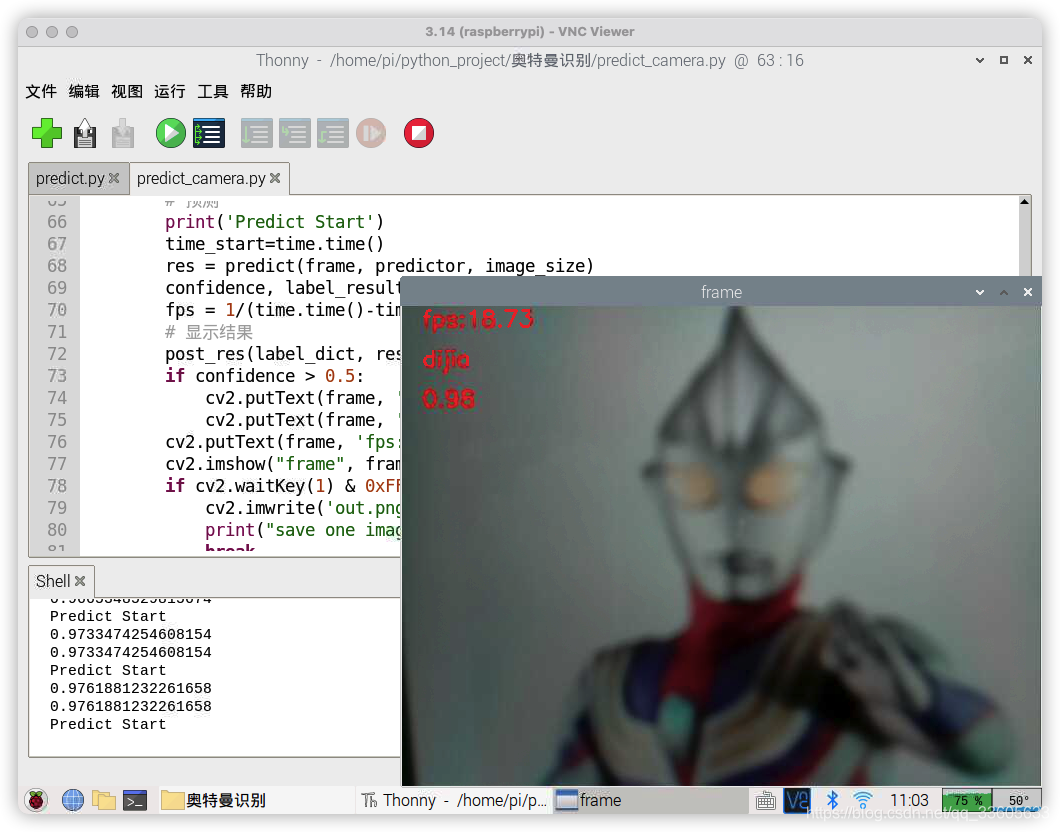Open the 文件 menu
Viewport: 1060px width, 832px height.
point(41,91)
